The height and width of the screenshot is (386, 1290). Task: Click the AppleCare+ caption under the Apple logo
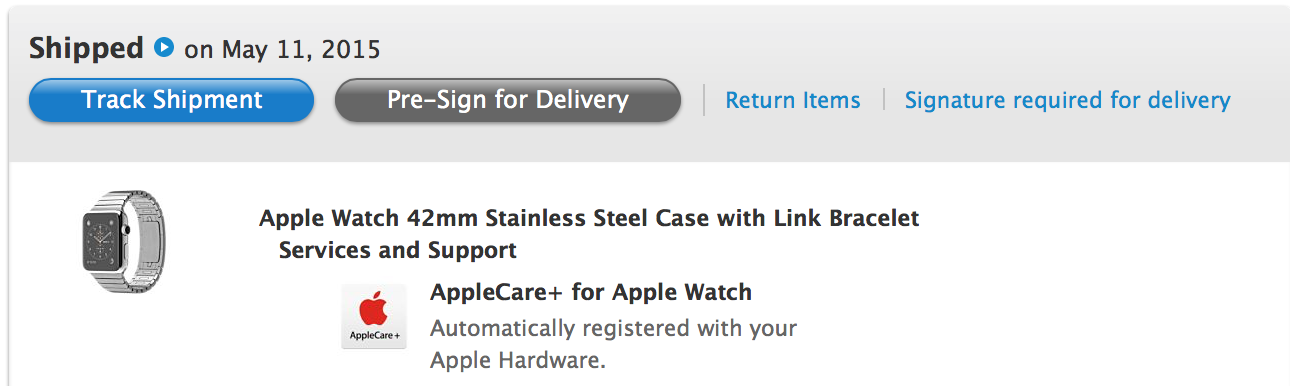[373, 336]
